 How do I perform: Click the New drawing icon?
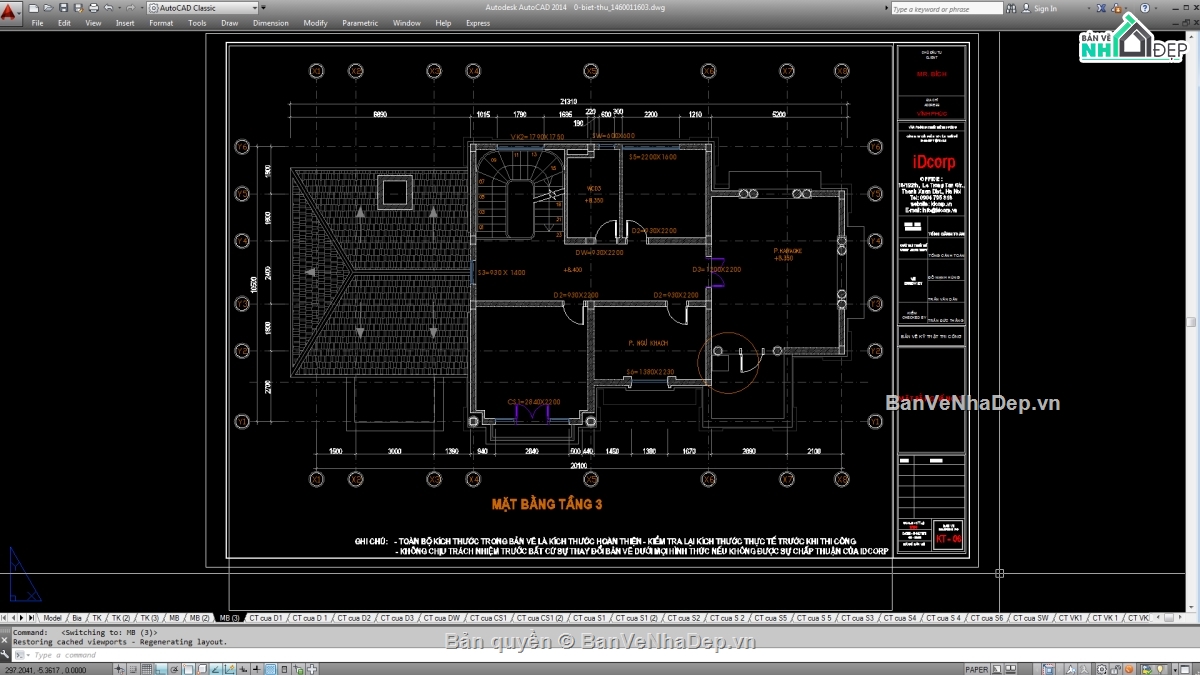33,8
